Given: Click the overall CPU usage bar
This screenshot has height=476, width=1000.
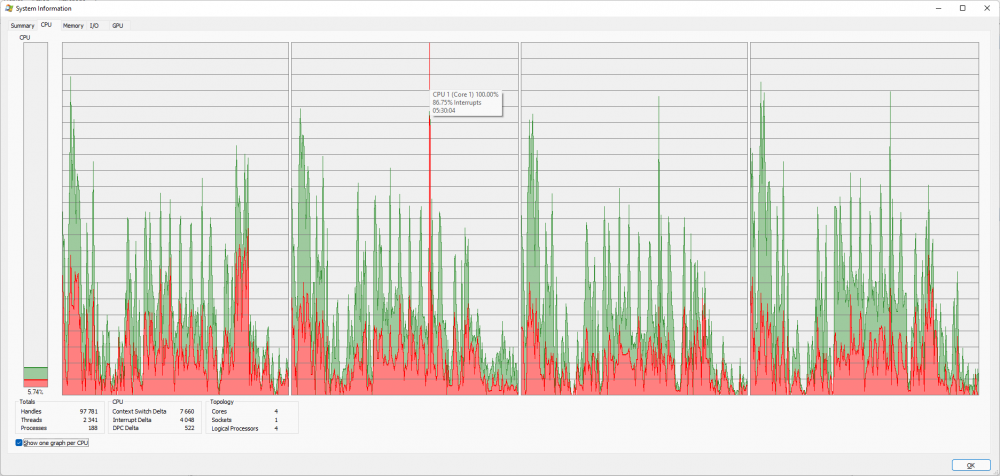Looking at the screenshot, I should coord(36,215).
